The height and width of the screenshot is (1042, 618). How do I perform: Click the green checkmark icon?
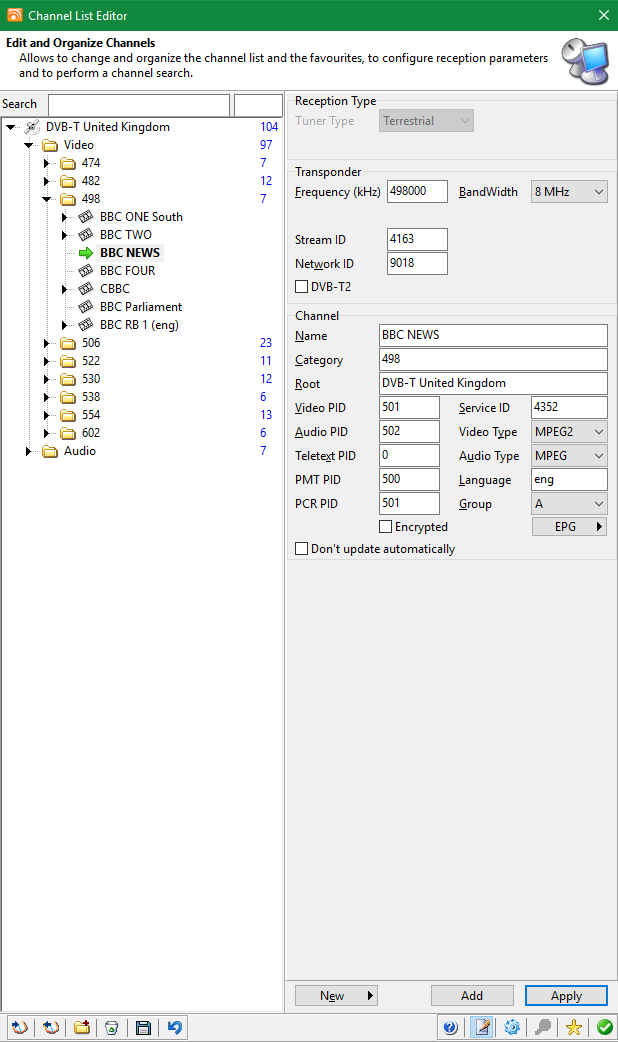[604, 1027]
